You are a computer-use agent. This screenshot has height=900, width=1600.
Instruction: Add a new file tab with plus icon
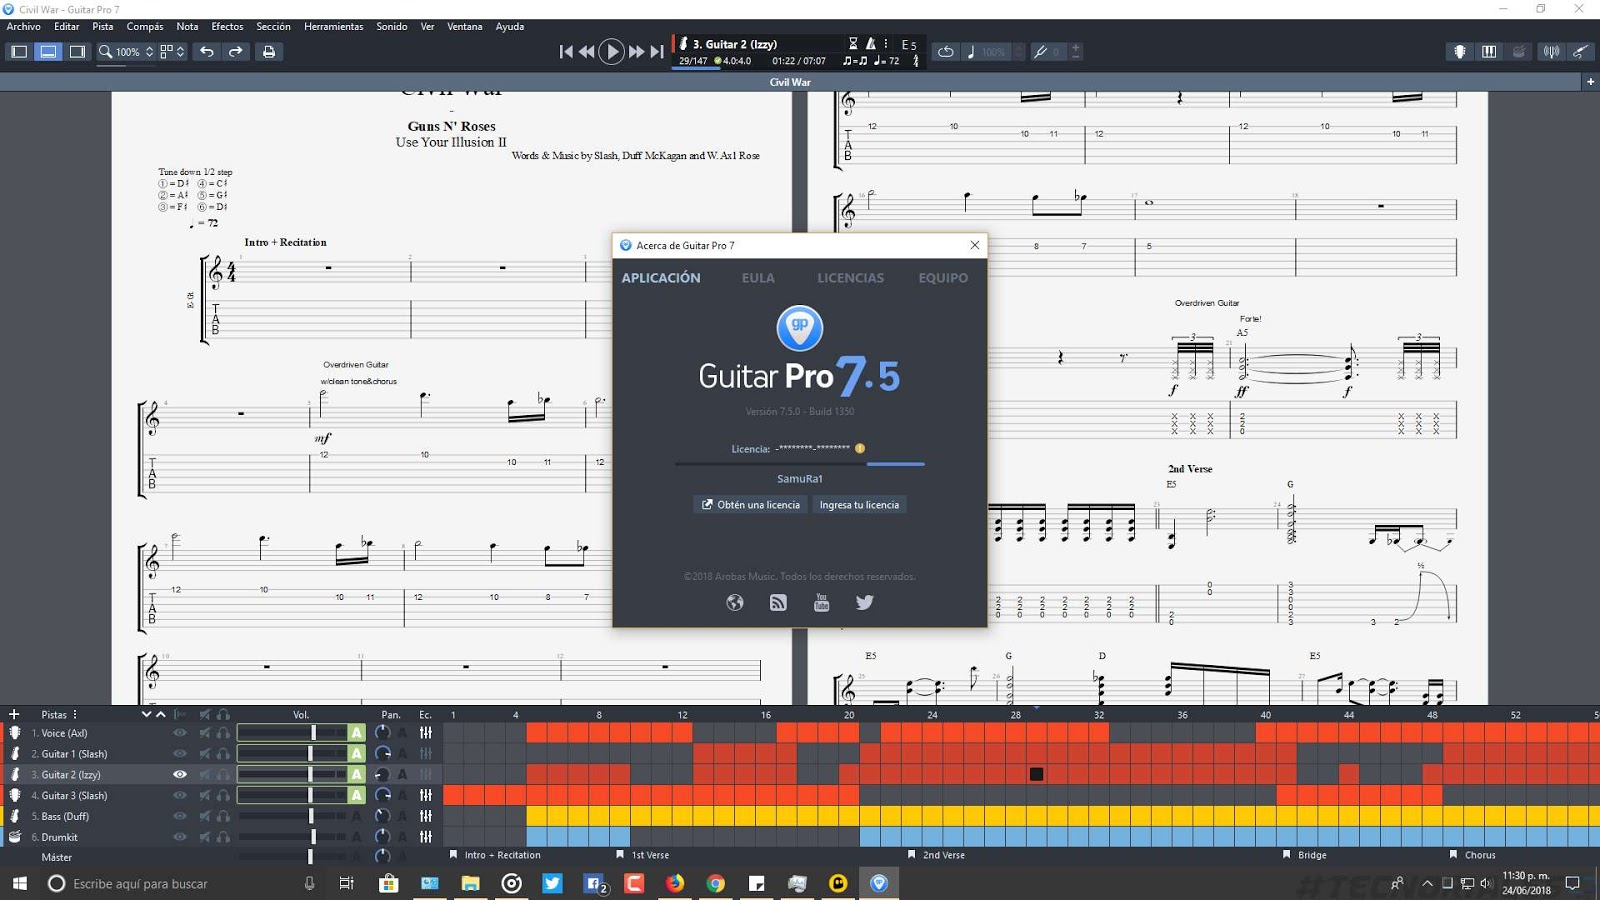point(1590,82)
